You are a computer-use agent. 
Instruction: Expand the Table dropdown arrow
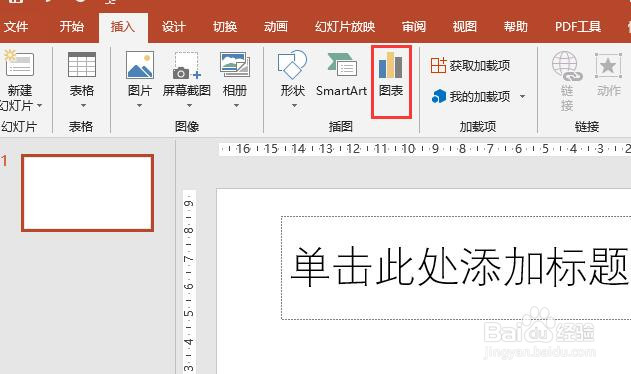(x=83, y=105)
